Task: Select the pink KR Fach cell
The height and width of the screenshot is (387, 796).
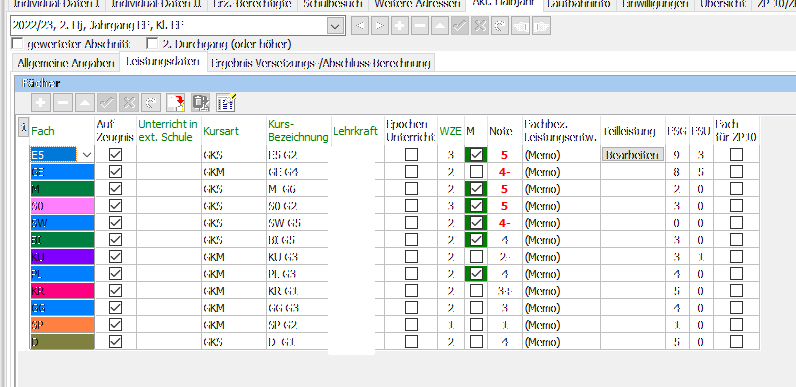Action: (x=62, y=291)
